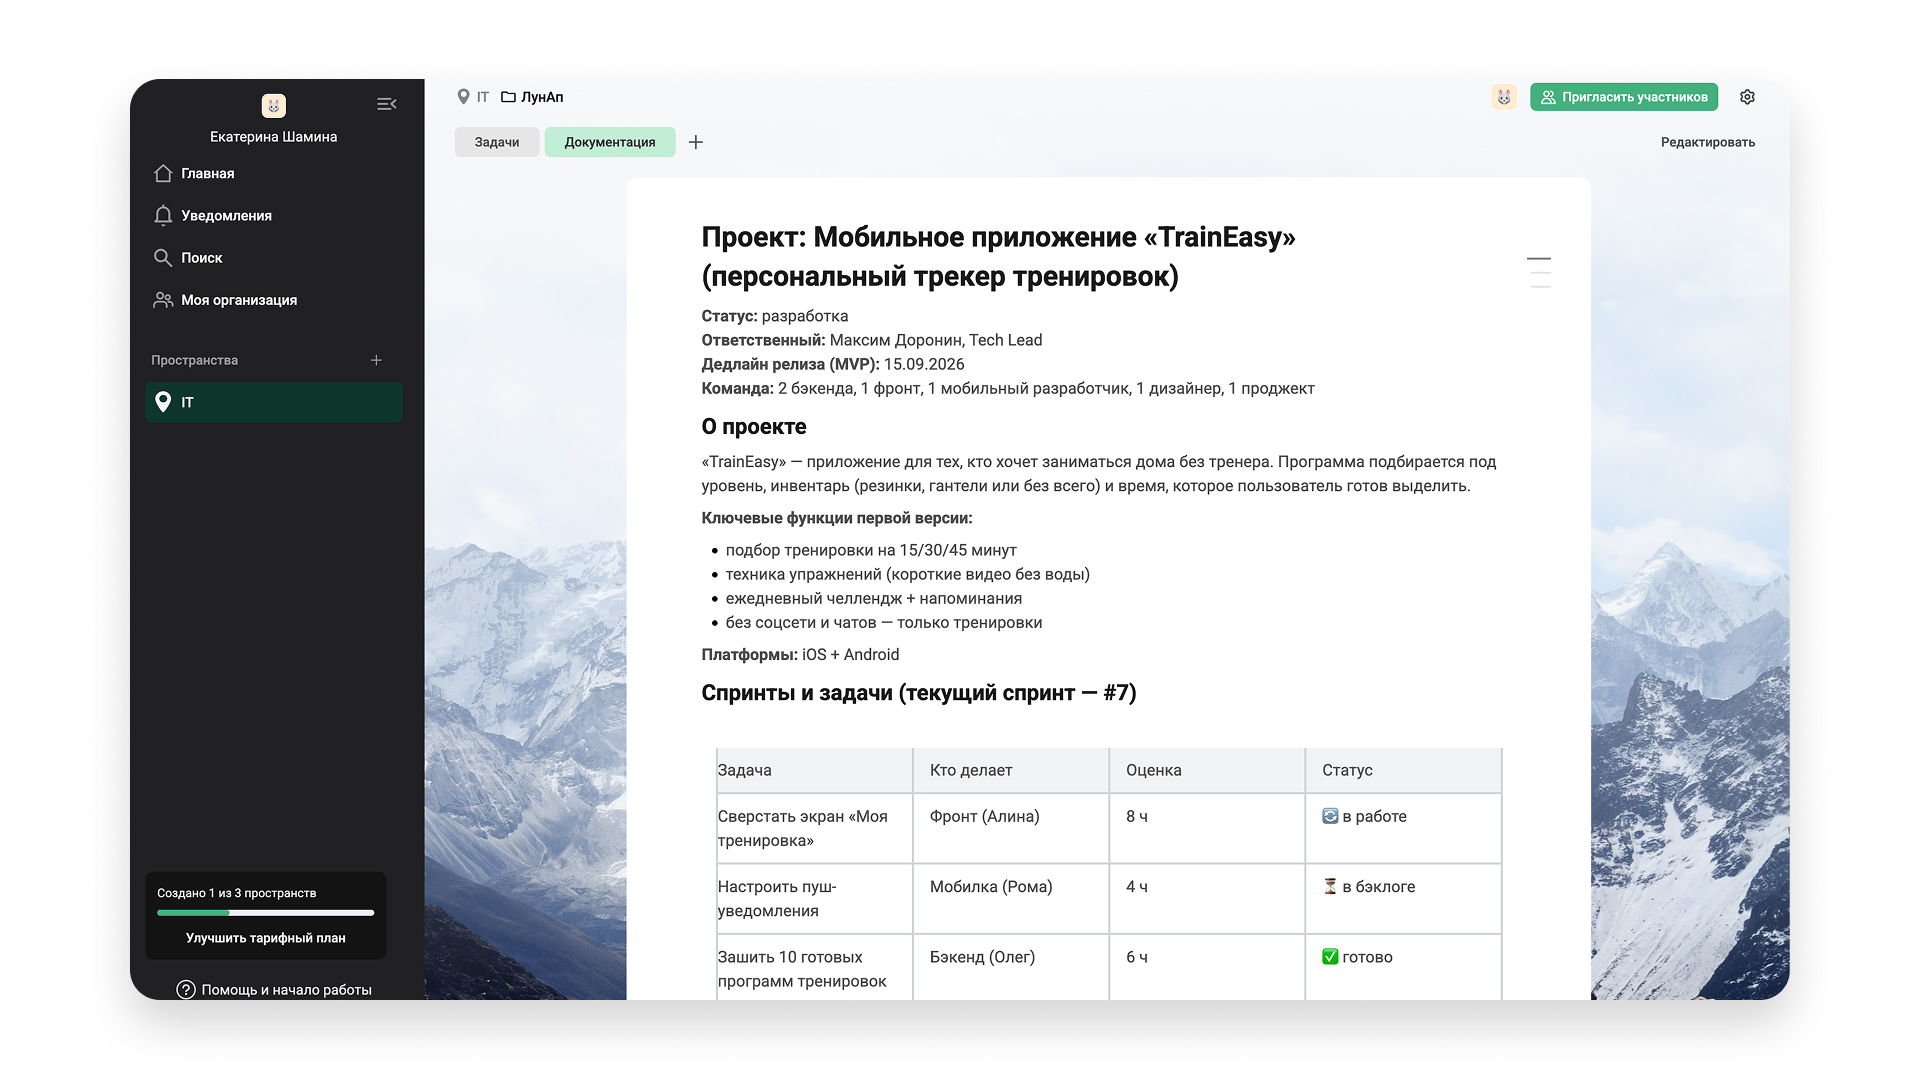The image size is (1920, 1080).
Task: Click the Задача column header
Action: click(814, 770)
